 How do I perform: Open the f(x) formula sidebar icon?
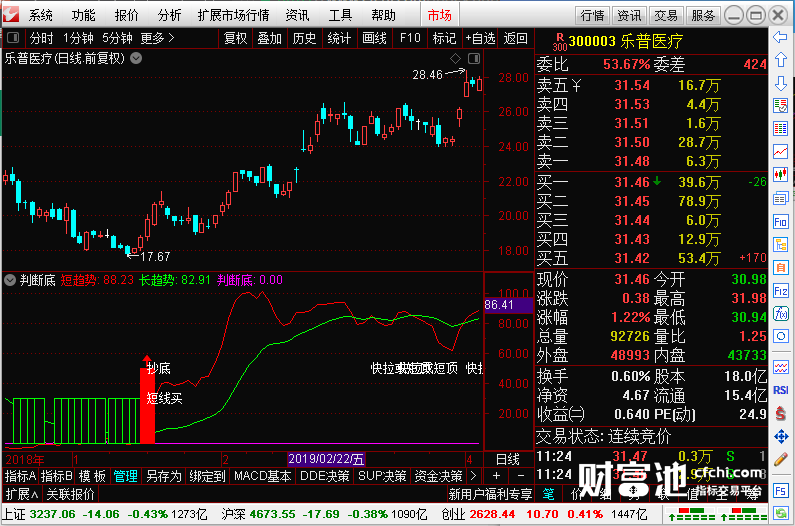(780, 313)
